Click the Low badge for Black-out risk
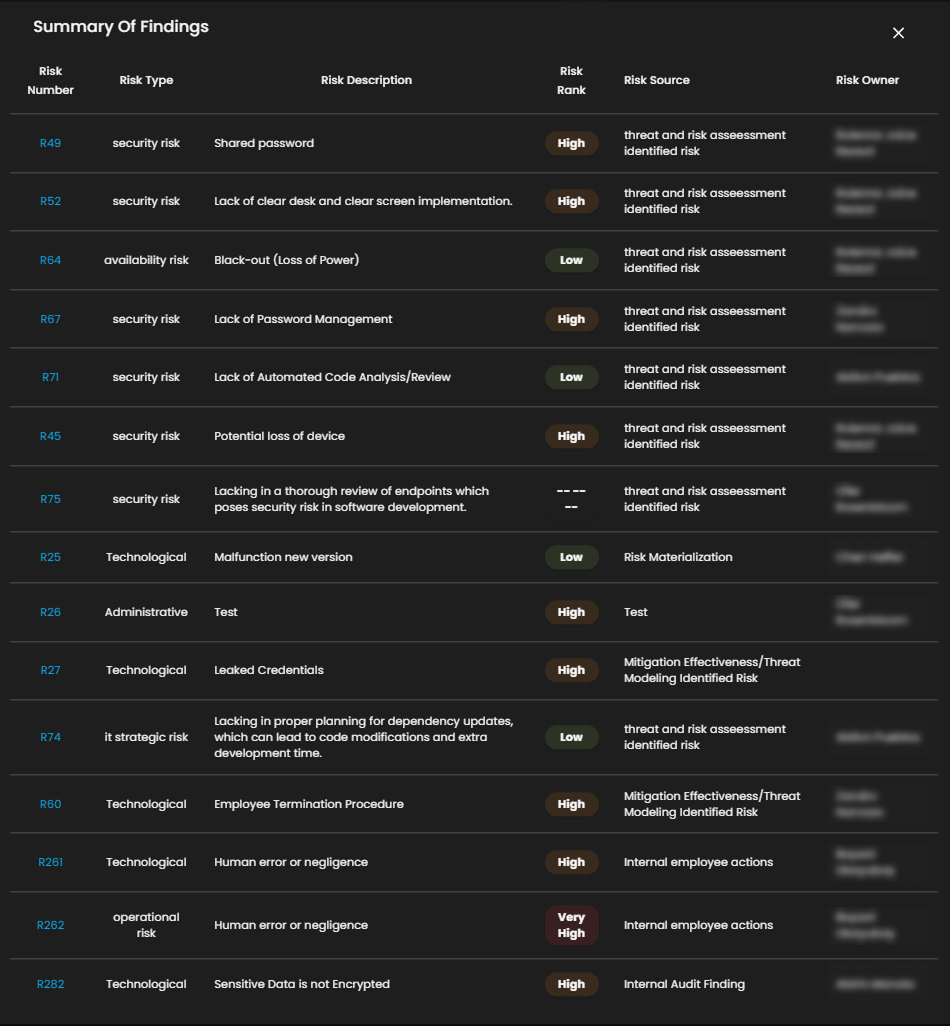This screenshot has height=1026, width=950. 571,260
